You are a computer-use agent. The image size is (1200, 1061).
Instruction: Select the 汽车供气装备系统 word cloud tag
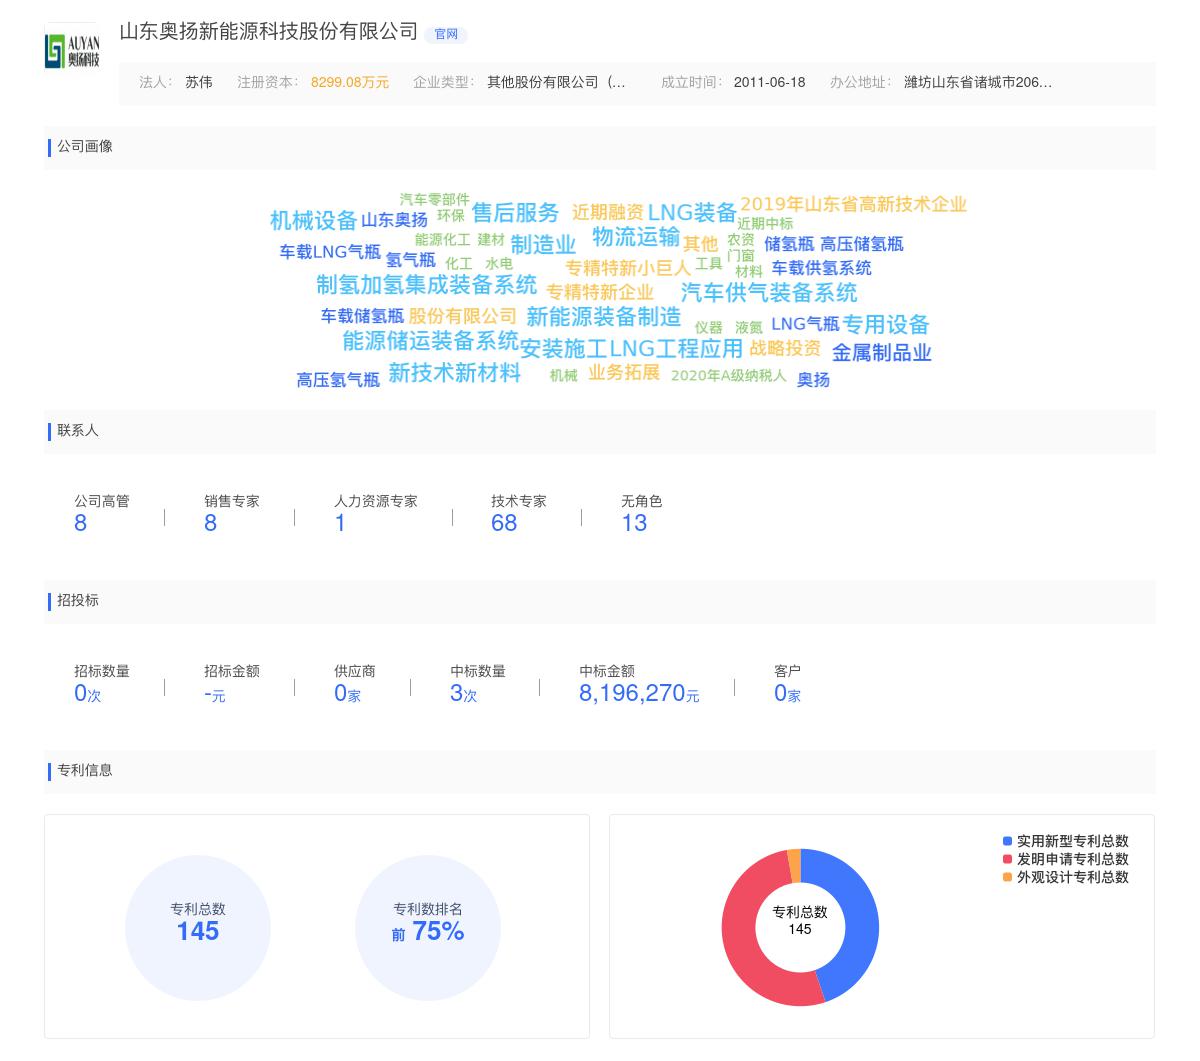click(x=768, y=293)
